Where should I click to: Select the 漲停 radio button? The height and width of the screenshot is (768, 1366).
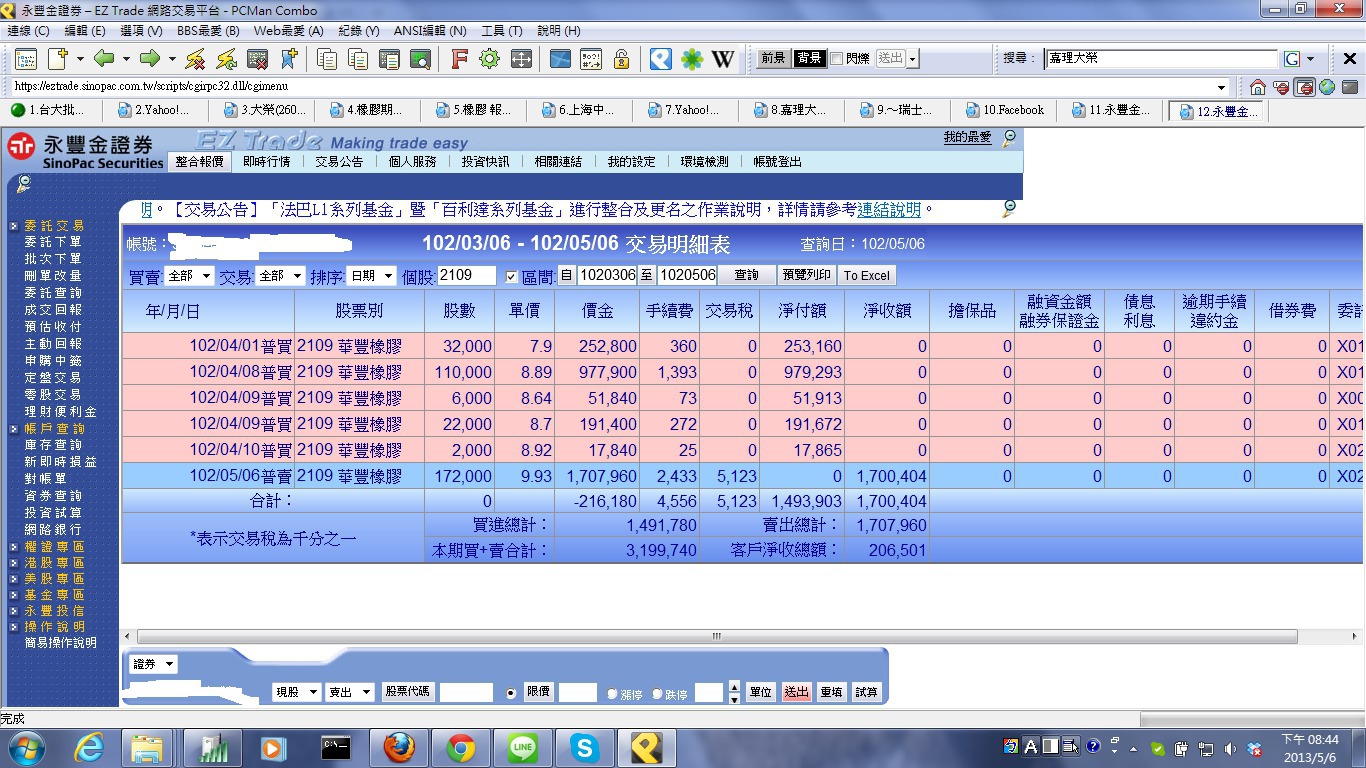612,693
